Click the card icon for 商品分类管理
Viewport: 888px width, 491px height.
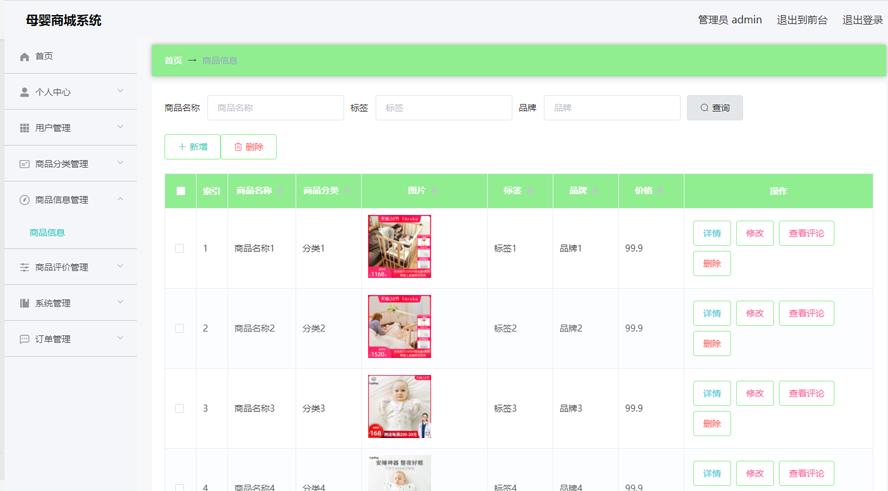24,164
